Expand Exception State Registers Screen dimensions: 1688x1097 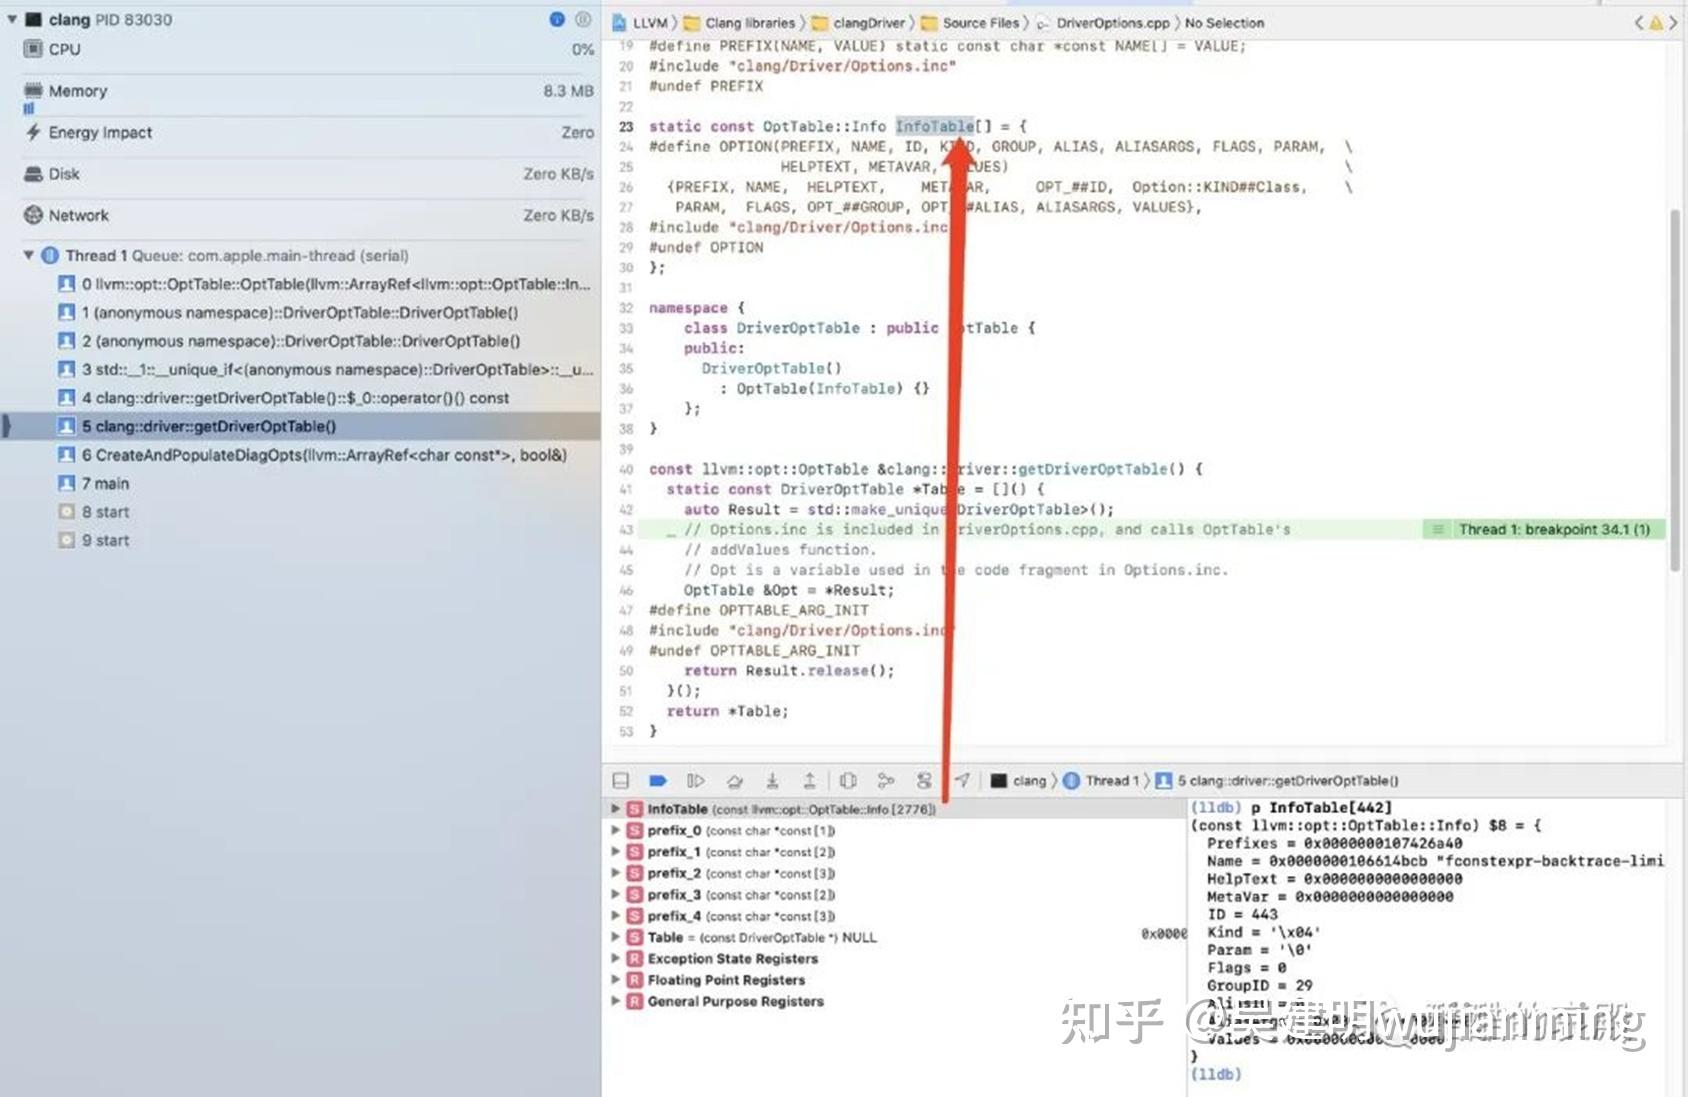(615, 958)
